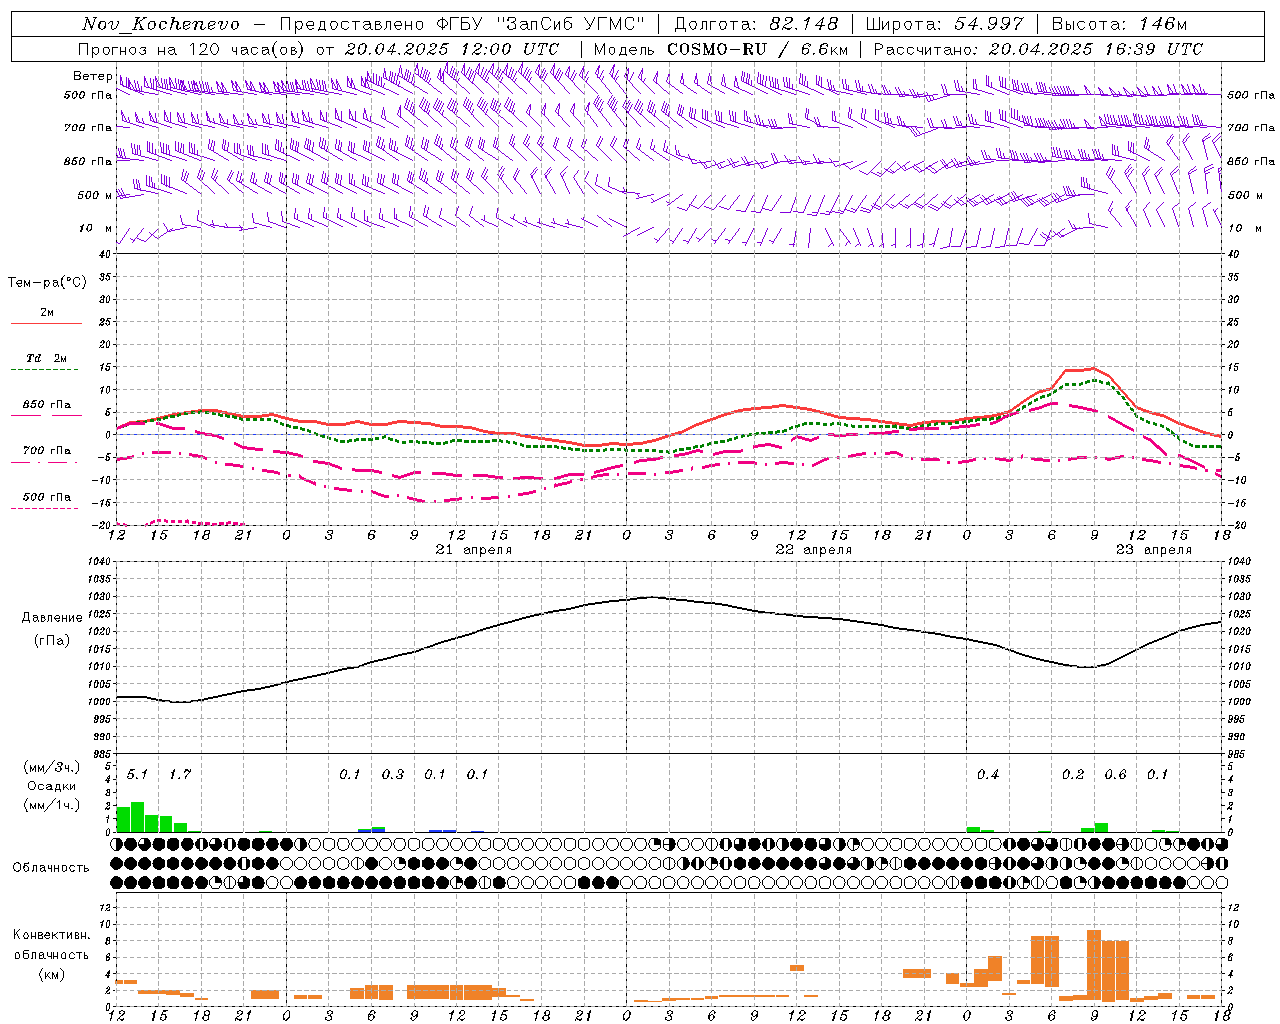Click the 1.7 precipitation amount value
The image size is (1280, 1024).
pyautogui.click(x=180, y=775)
